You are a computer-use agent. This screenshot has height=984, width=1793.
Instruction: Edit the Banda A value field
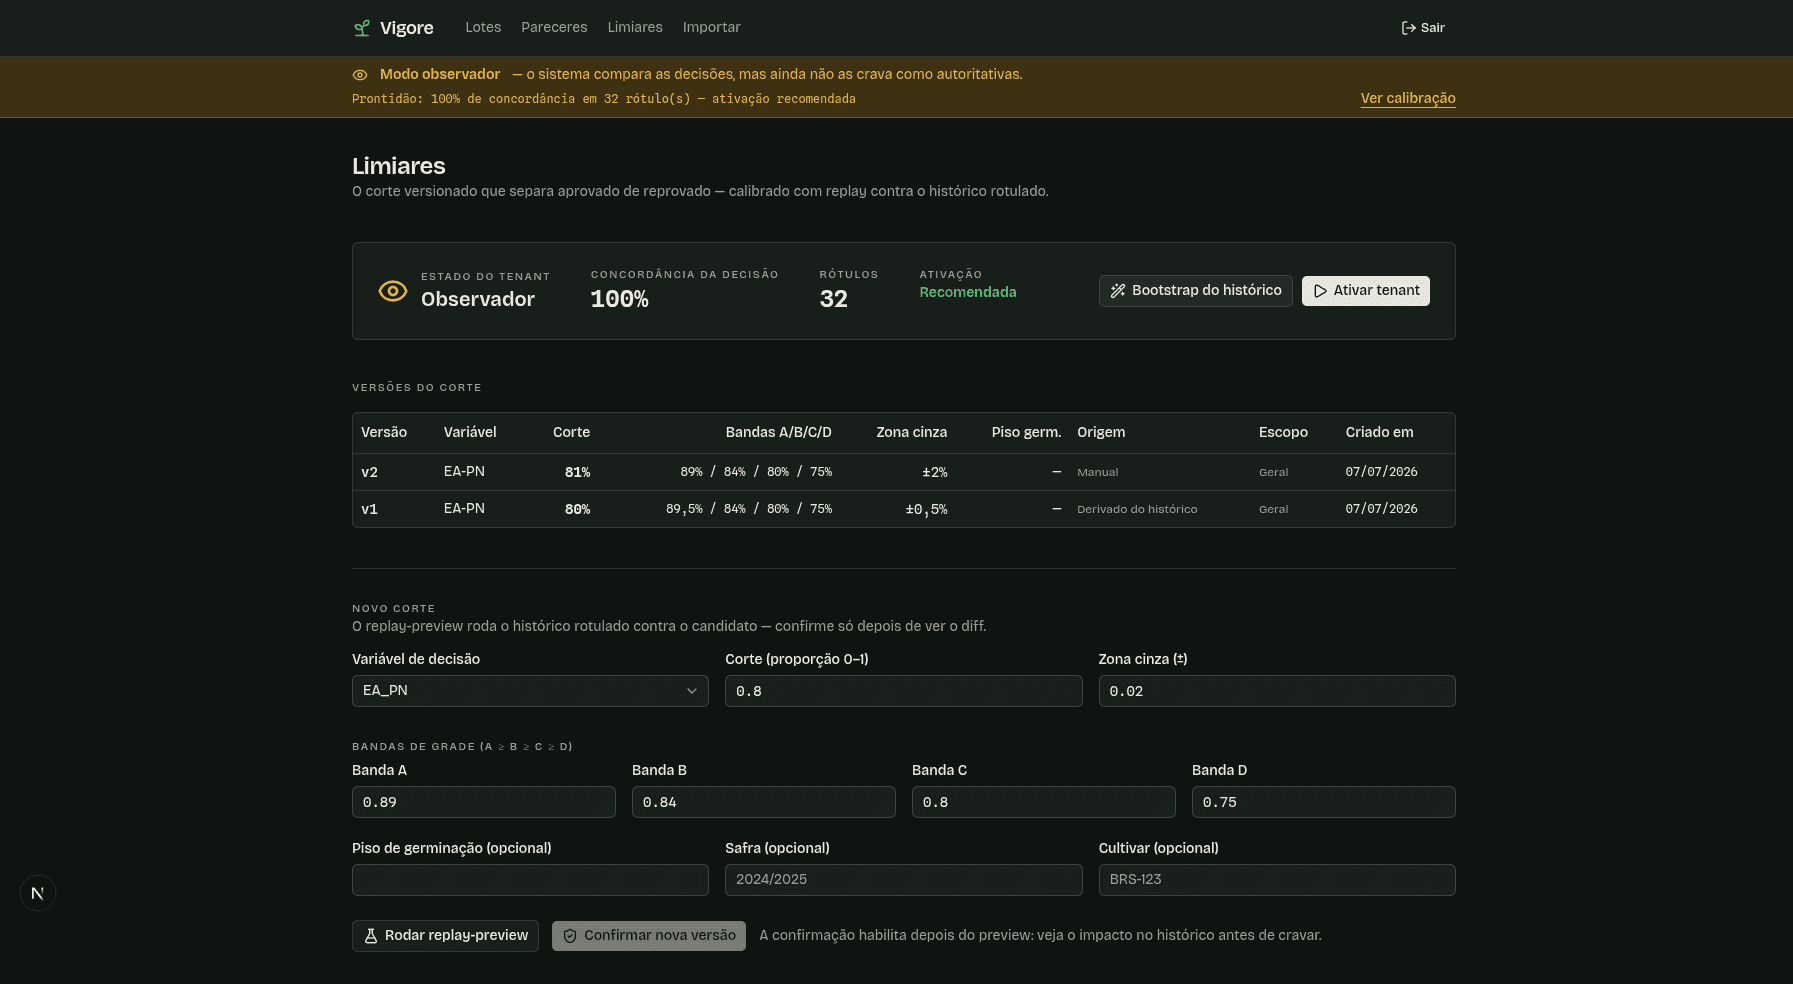484,802
